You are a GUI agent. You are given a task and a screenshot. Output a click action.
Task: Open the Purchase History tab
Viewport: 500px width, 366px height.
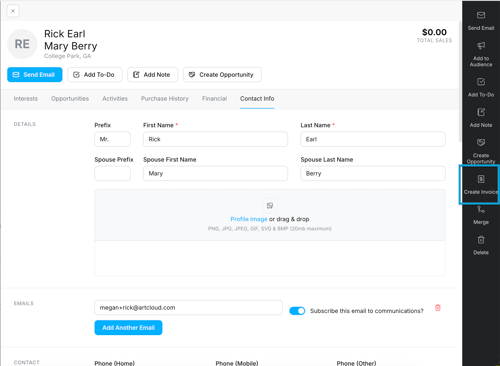165,99
